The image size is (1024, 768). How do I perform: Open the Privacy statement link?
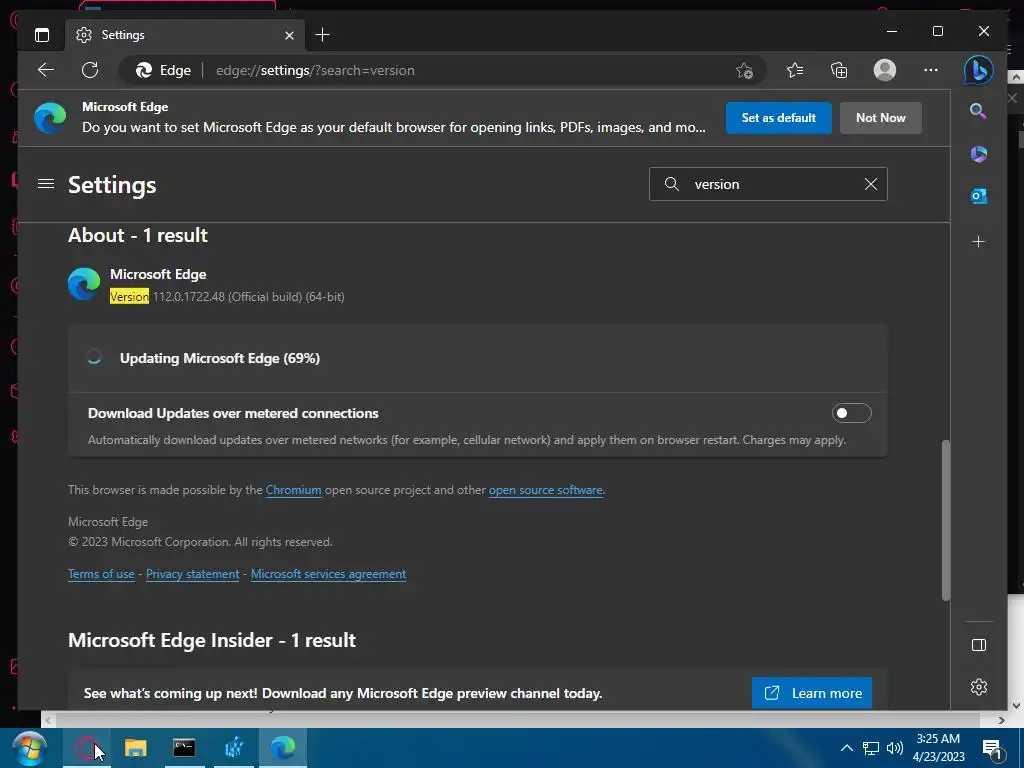coord(193,574)
